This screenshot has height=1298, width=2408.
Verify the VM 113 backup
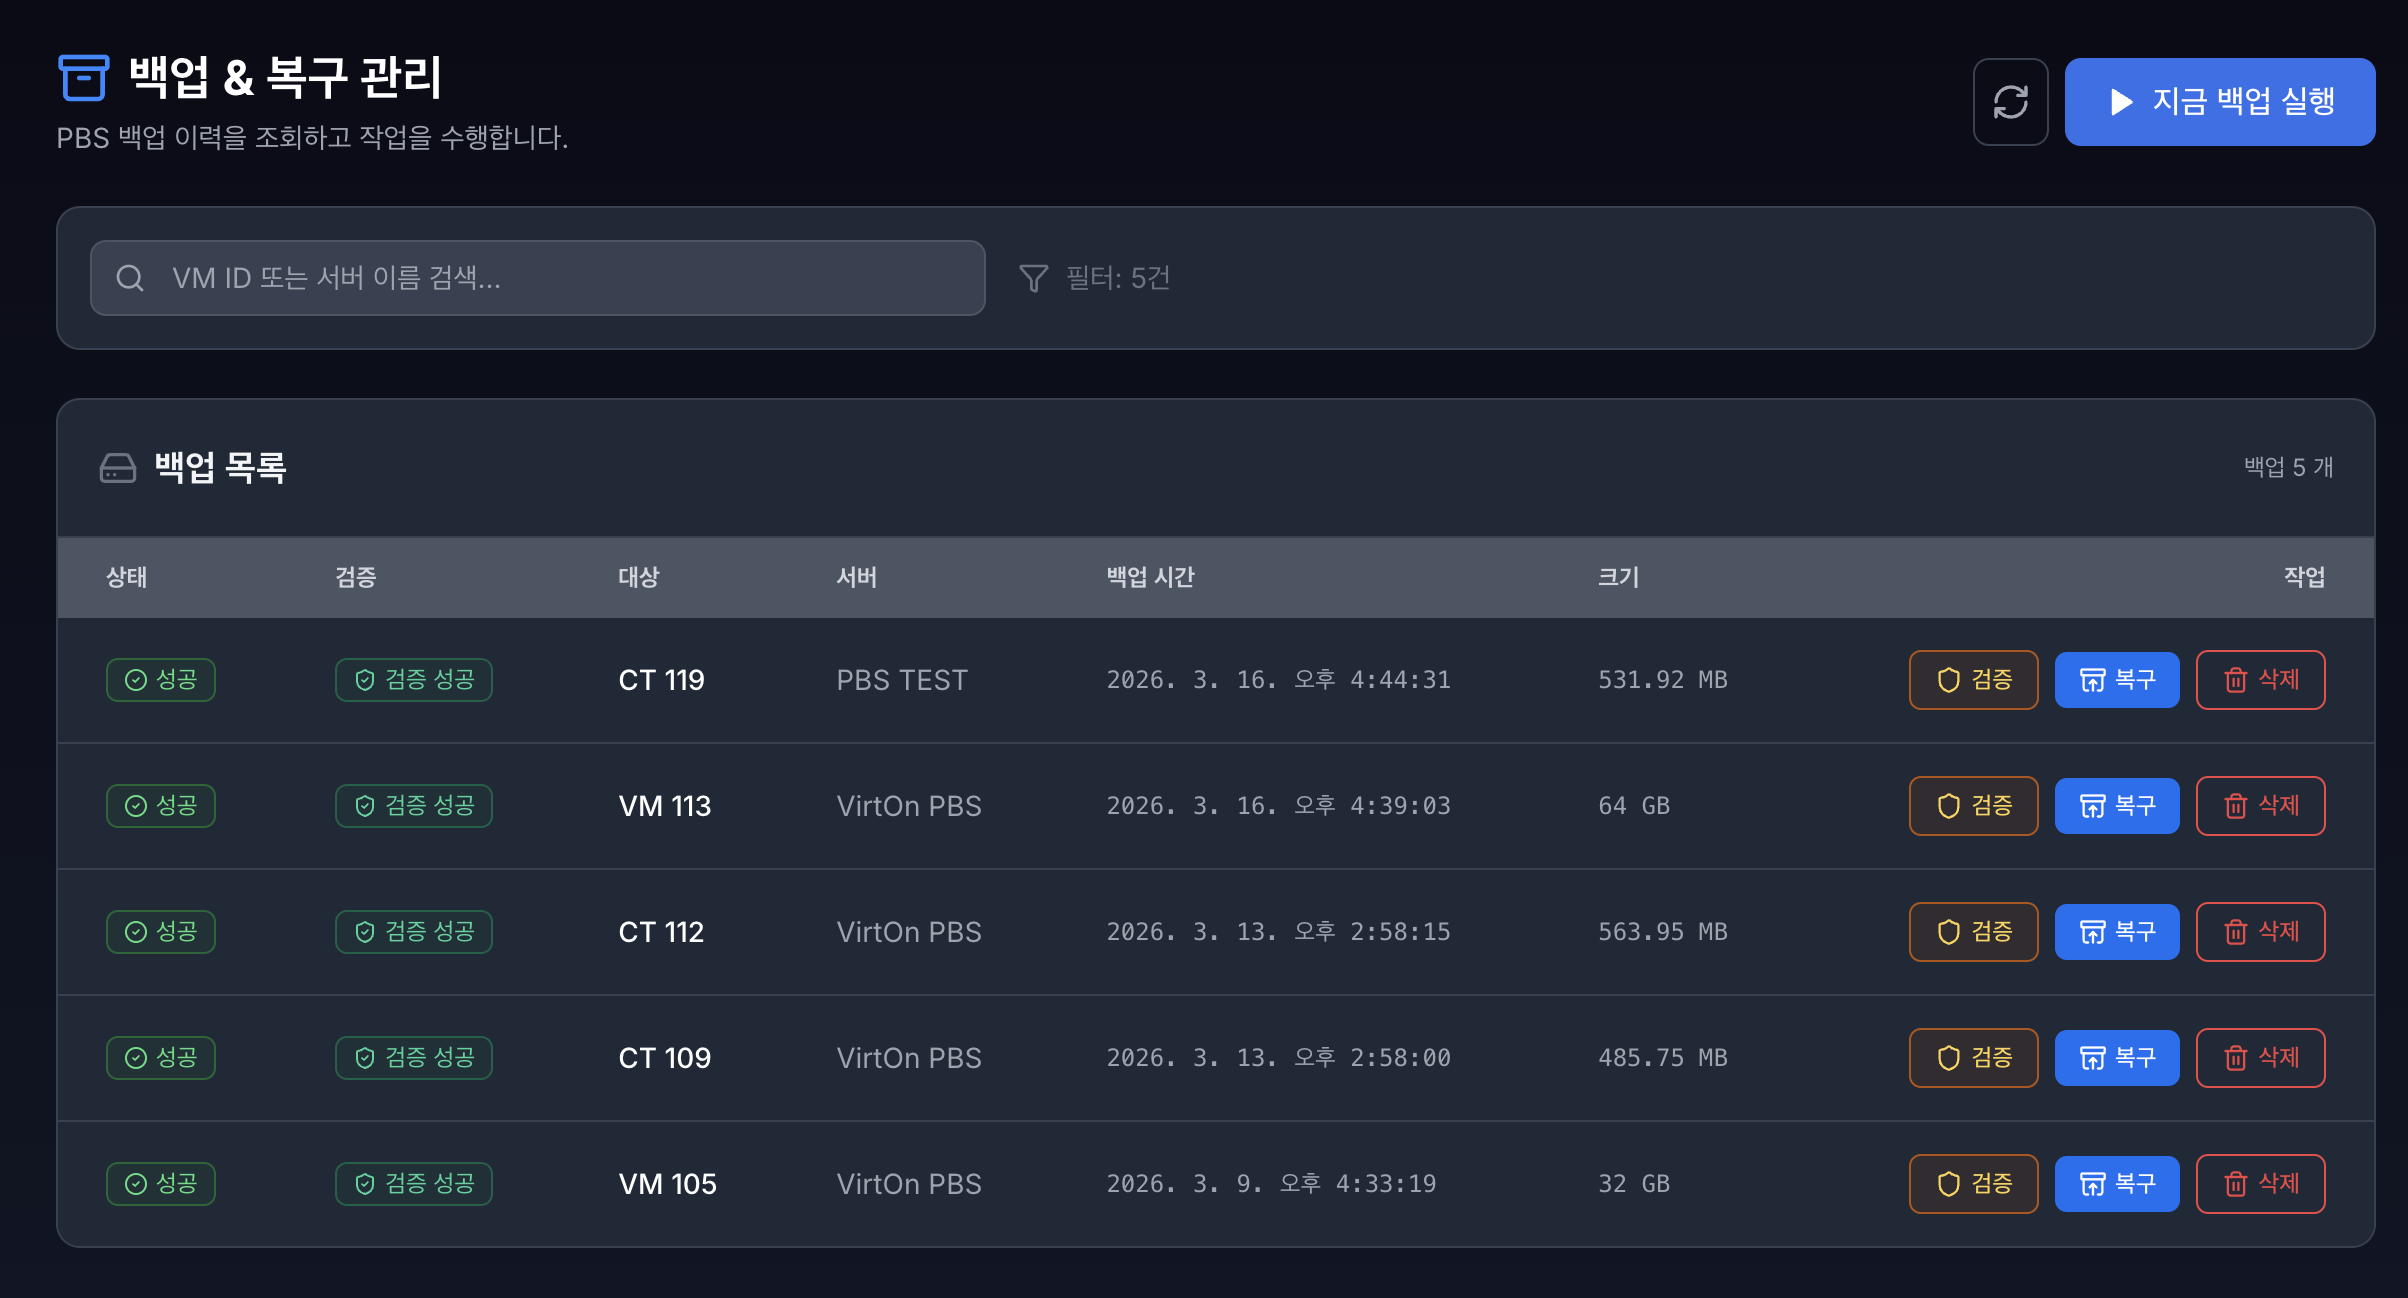pos(1973,806)
